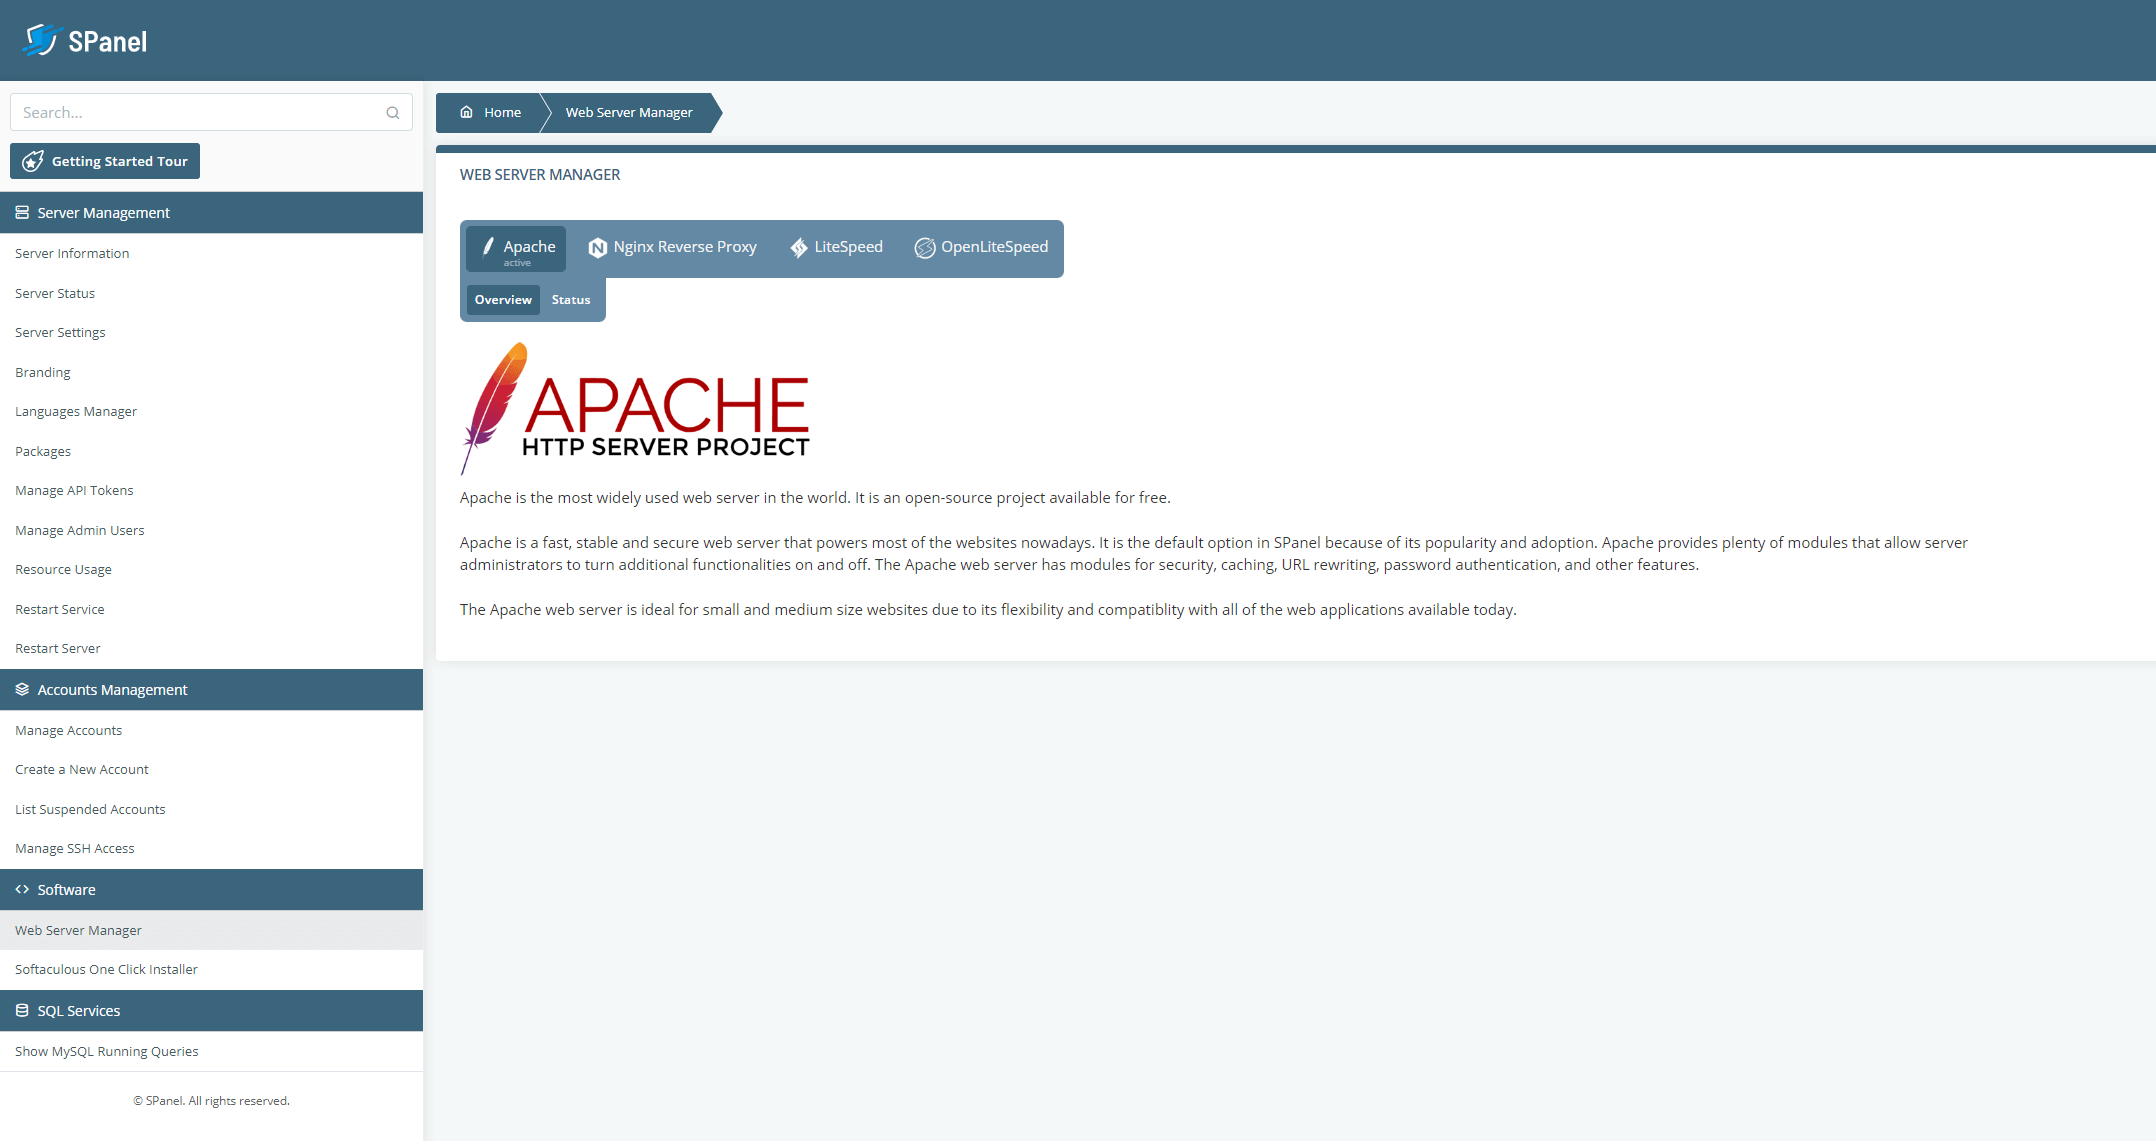Click the Getting Started Tour rocket icon

coord(33,161)
